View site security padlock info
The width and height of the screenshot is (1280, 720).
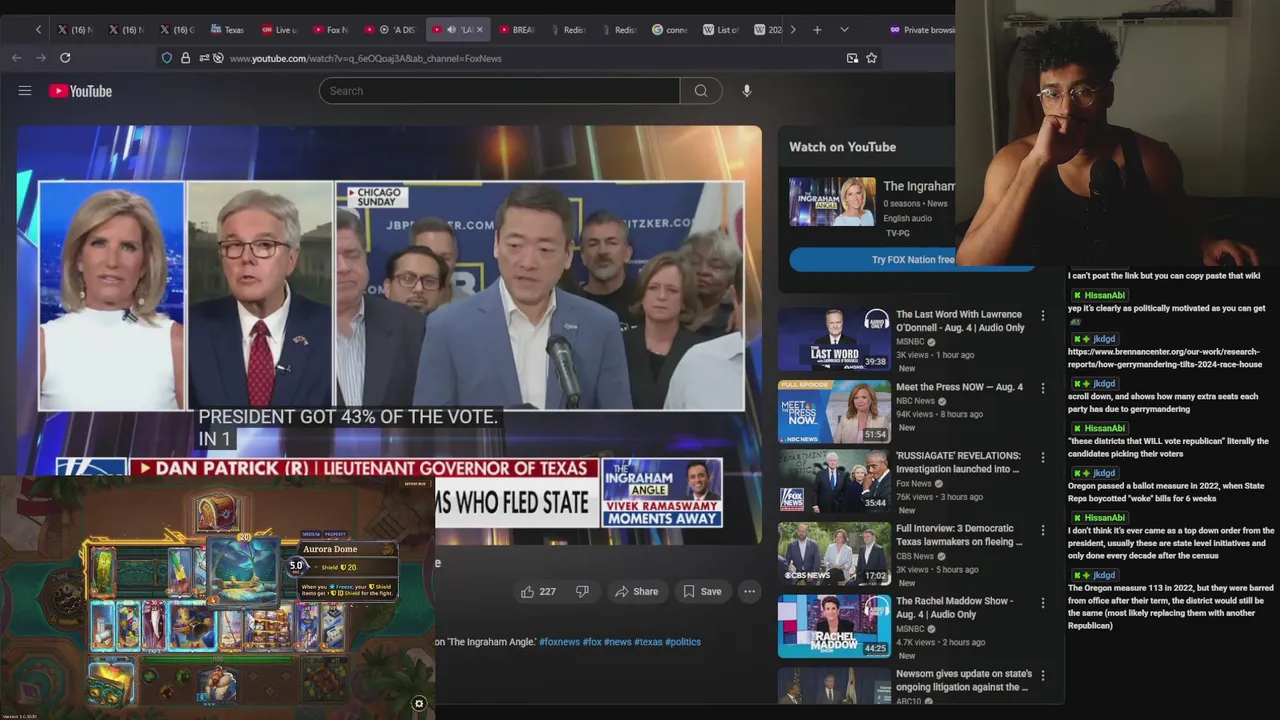185,58
